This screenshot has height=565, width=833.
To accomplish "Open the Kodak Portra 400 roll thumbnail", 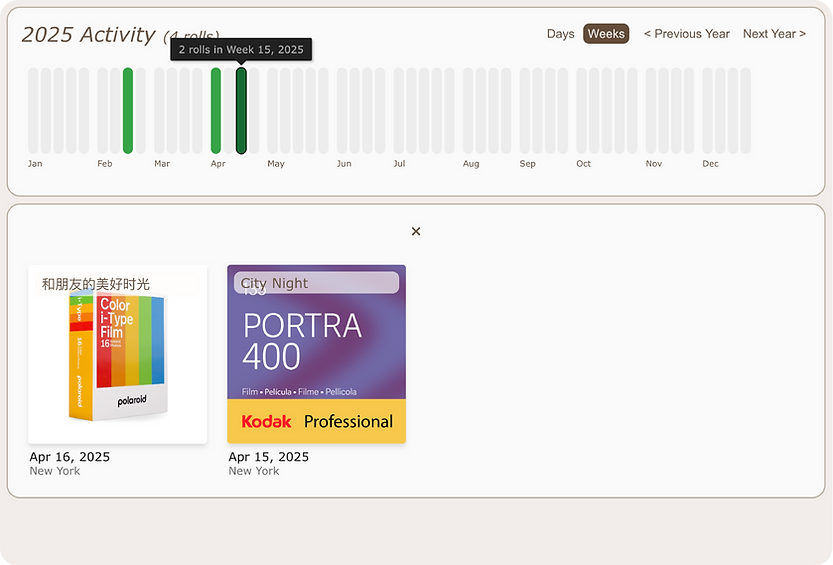I will (x=317, y=354).
